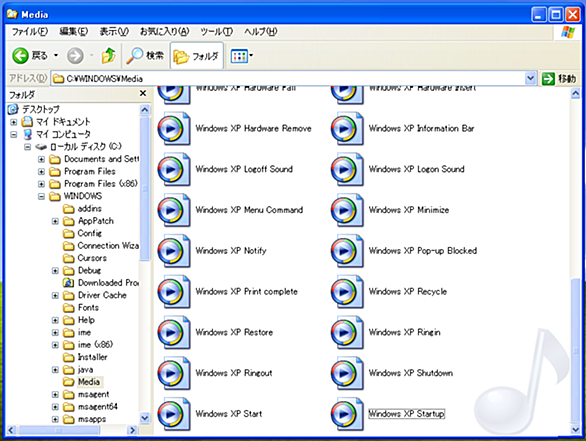
Task: Click the grayed Forward arrow icon
Action: click(x=75, y=56)
